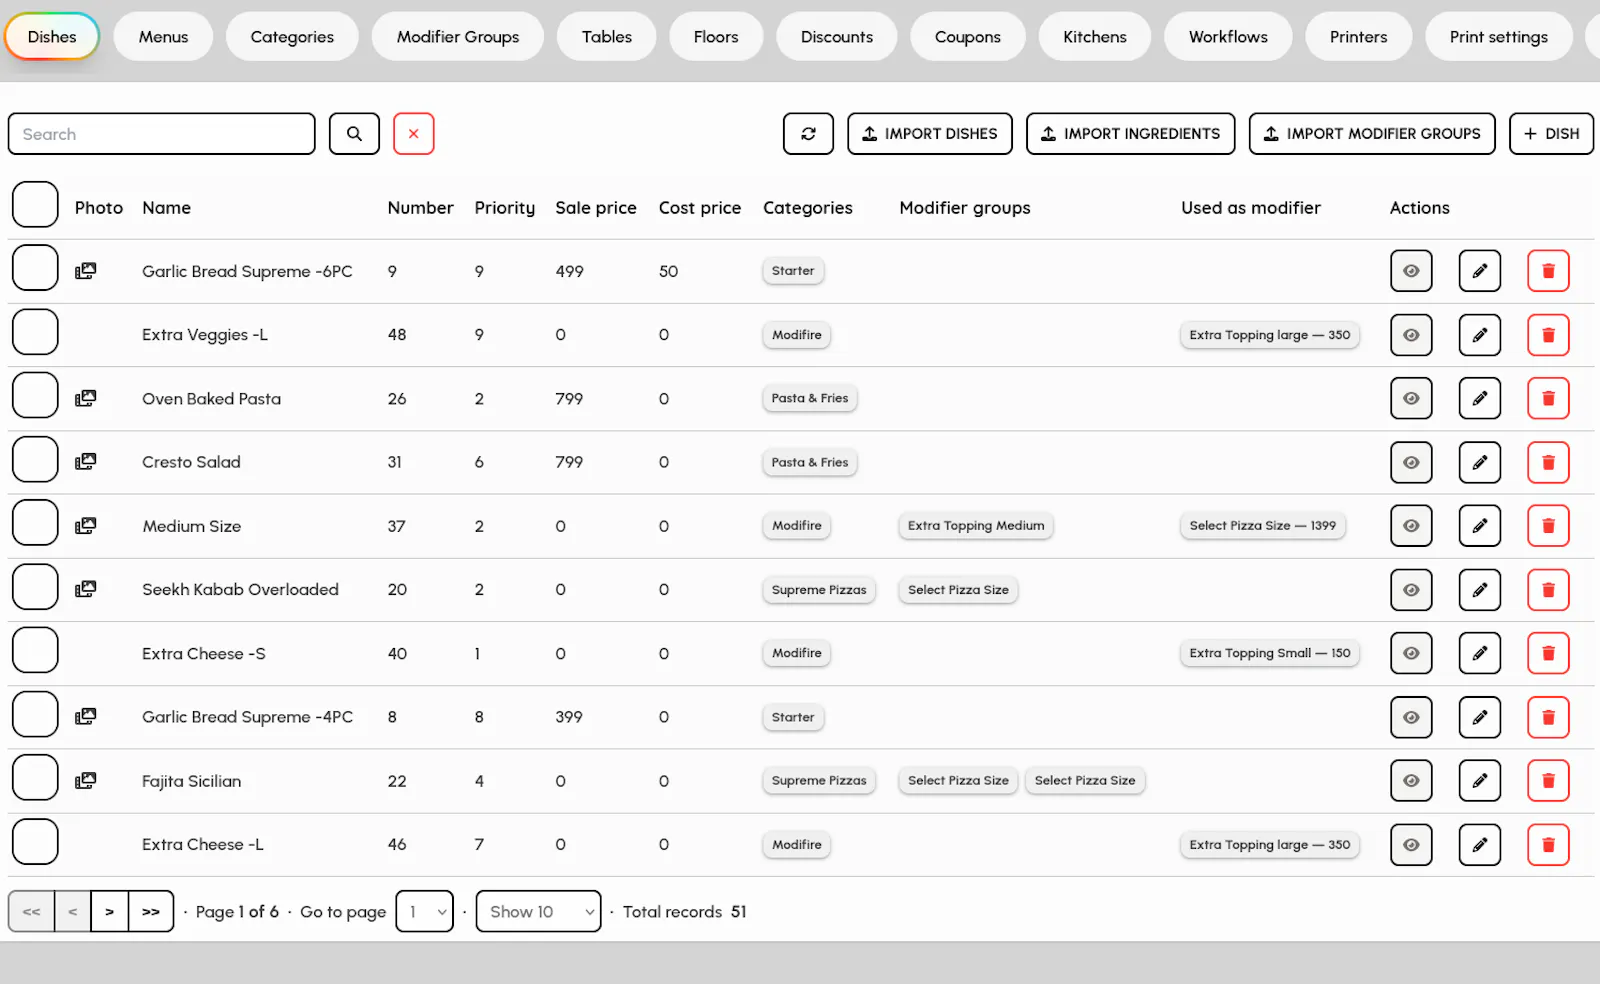1600x984 pixels.
Task: Click the Import Dishes button
Action: [x=930, y=134]
